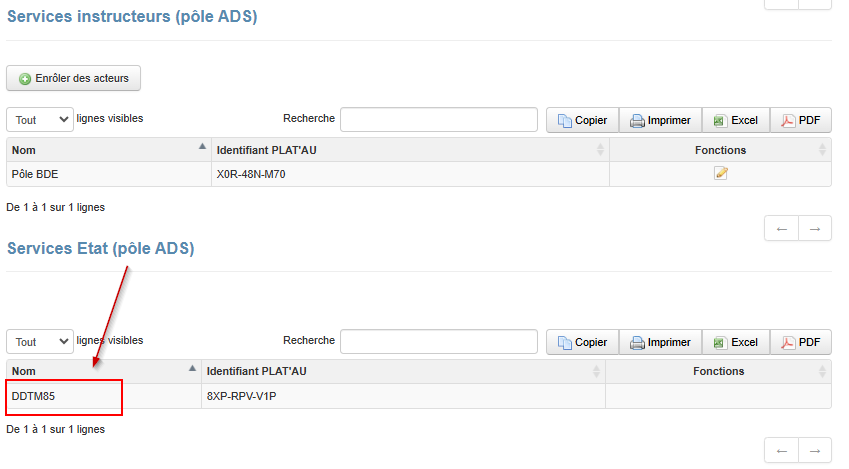
Task: Open visible lines dropdown in Services Etat
Action: point(40,342)
